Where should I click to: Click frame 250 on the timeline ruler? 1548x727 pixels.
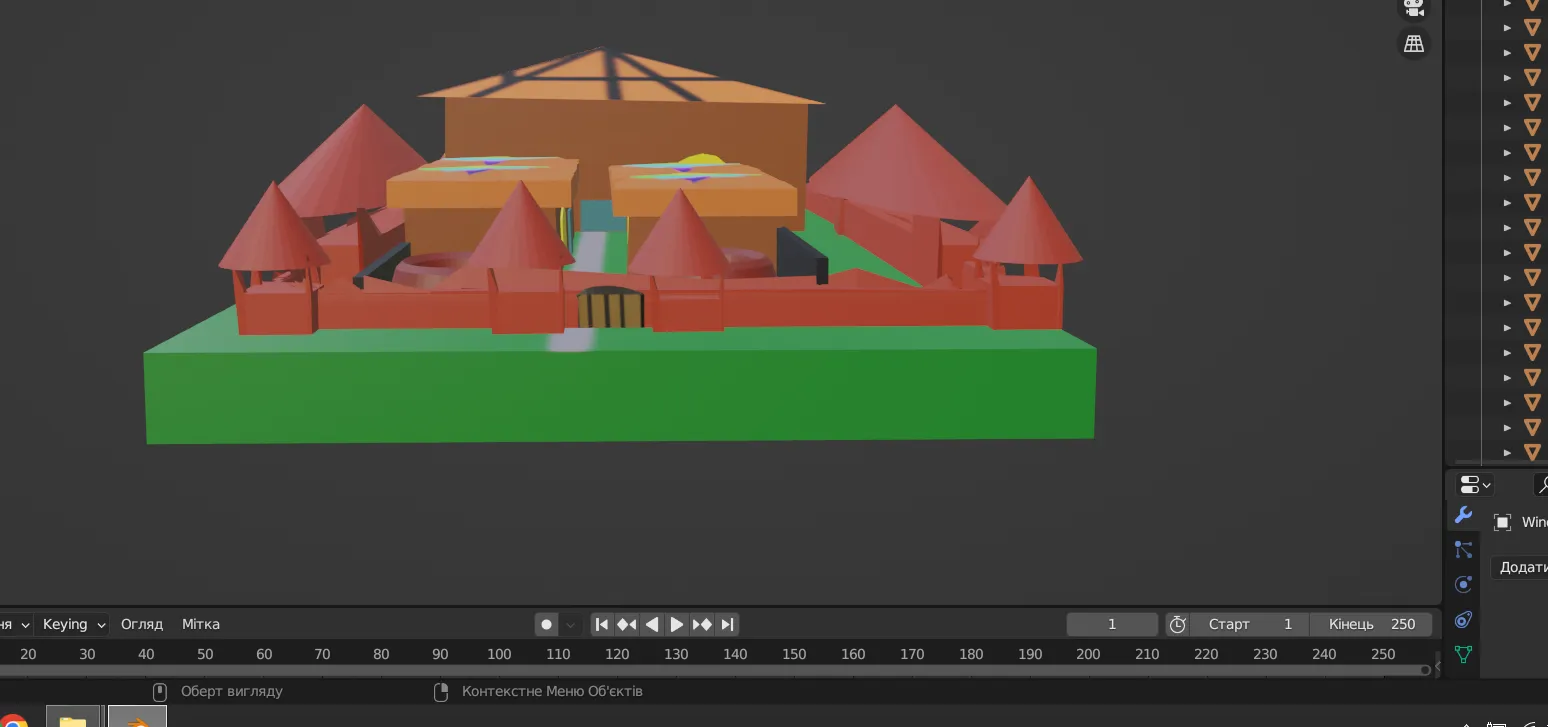tap(1383, 654)
